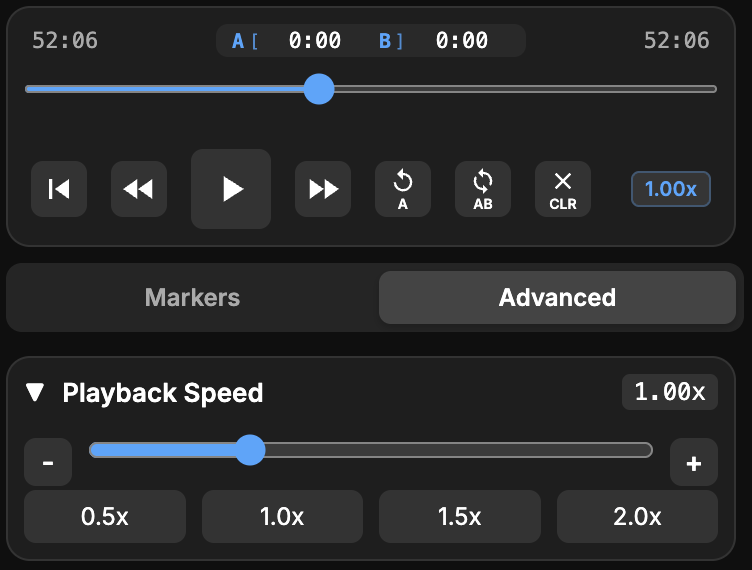Clear loop points with CLR button
752x570 pixels.
(563, 189)
